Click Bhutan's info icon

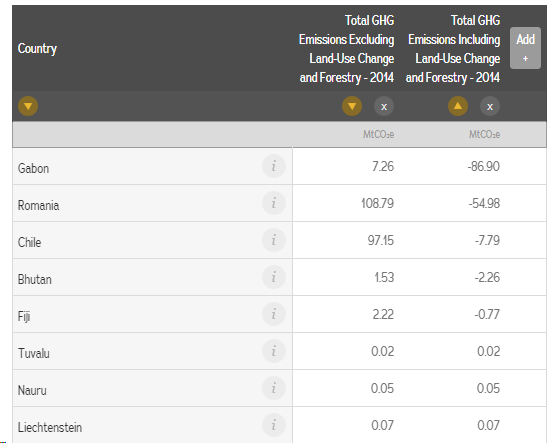pos(274,277)
